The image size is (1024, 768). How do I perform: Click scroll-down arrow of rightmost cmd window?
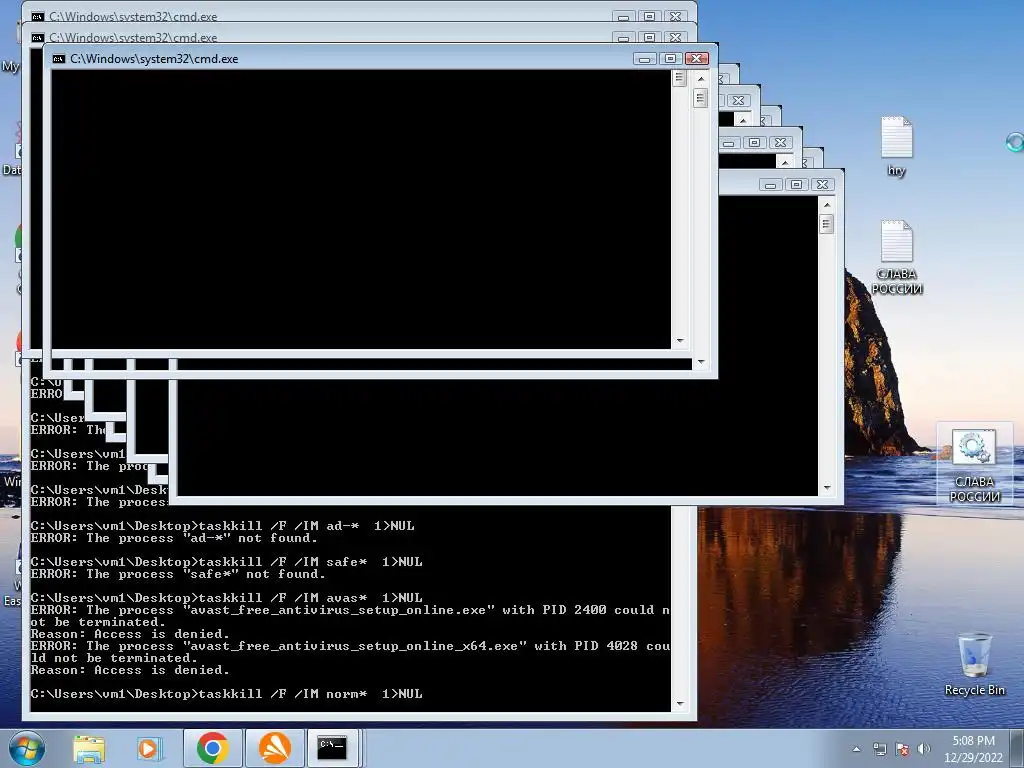[827, 487]
